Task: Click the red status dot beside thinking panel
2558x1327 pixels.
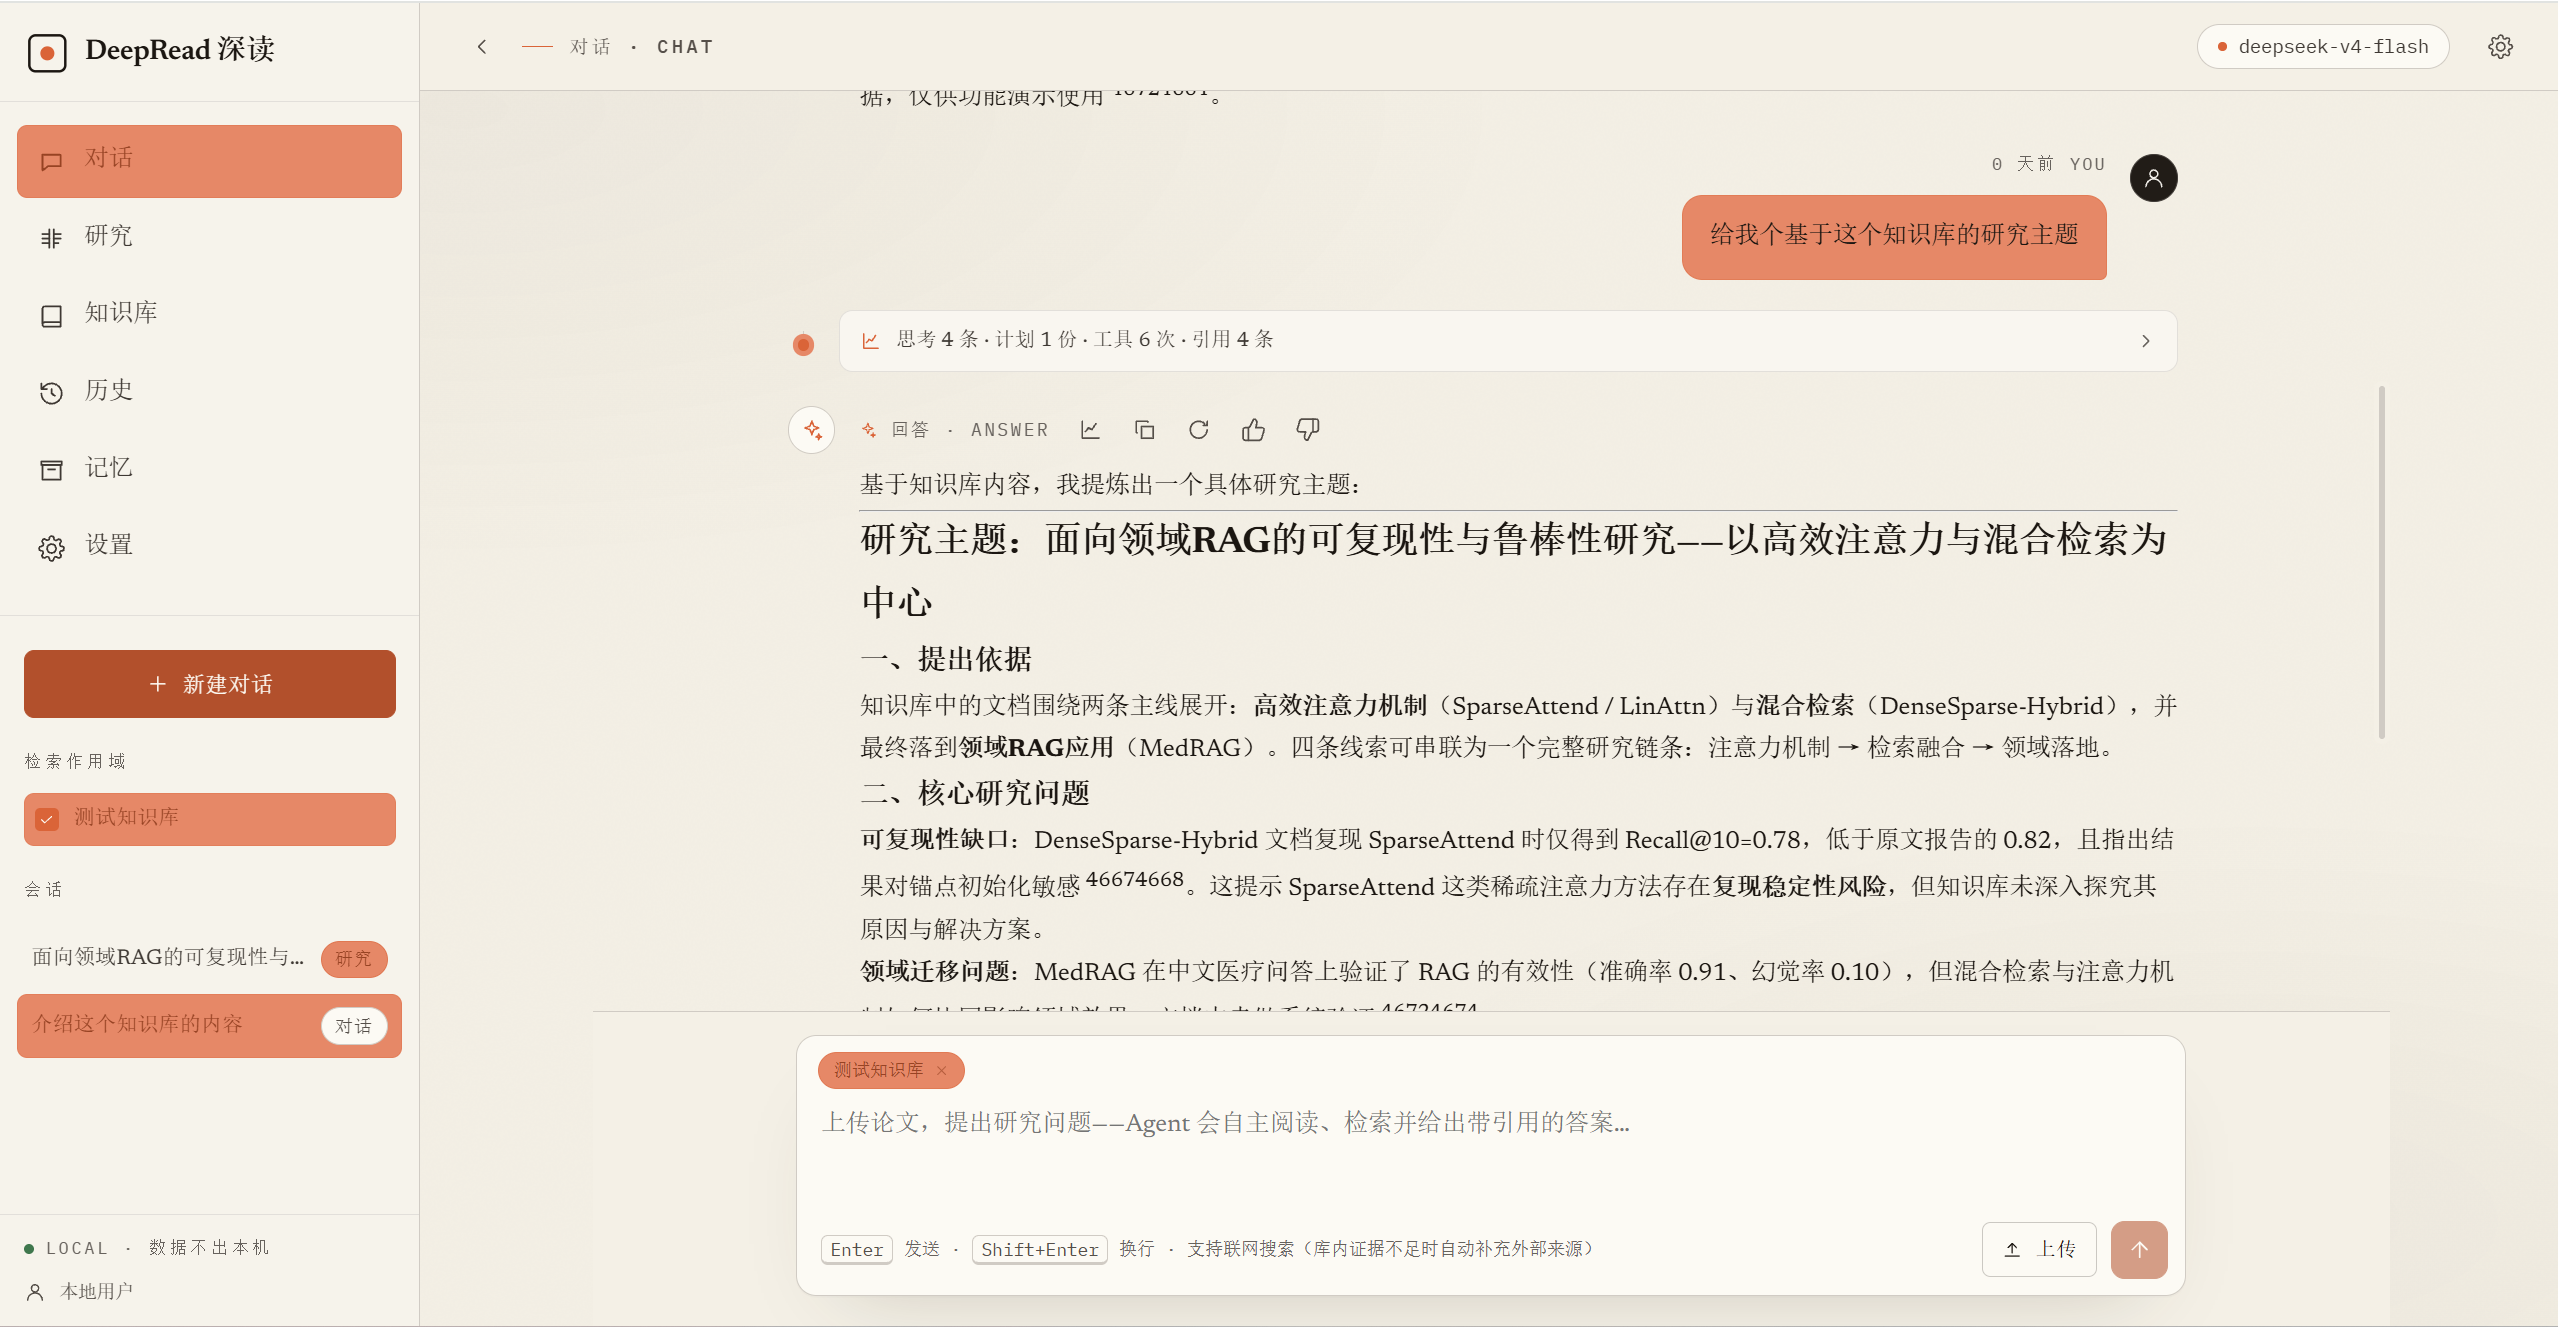Action: tap(803, 345)
